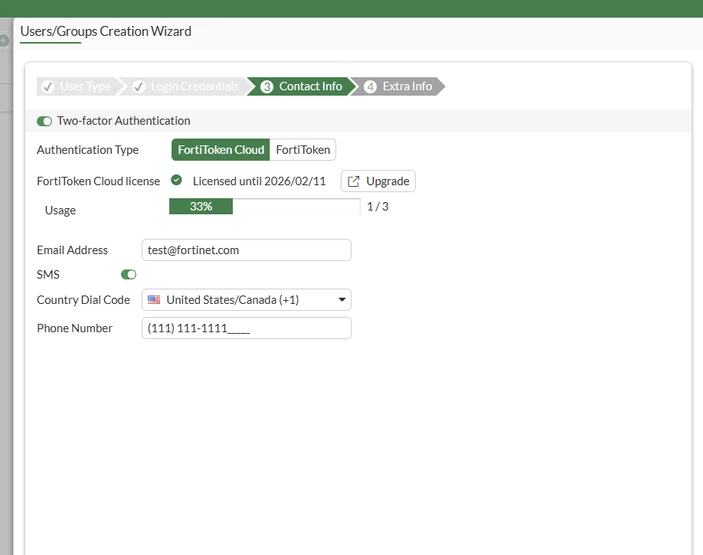Viewport: 703px width, 555px height.
Task: Click the Email Address field
Action: tap(246, 250)
